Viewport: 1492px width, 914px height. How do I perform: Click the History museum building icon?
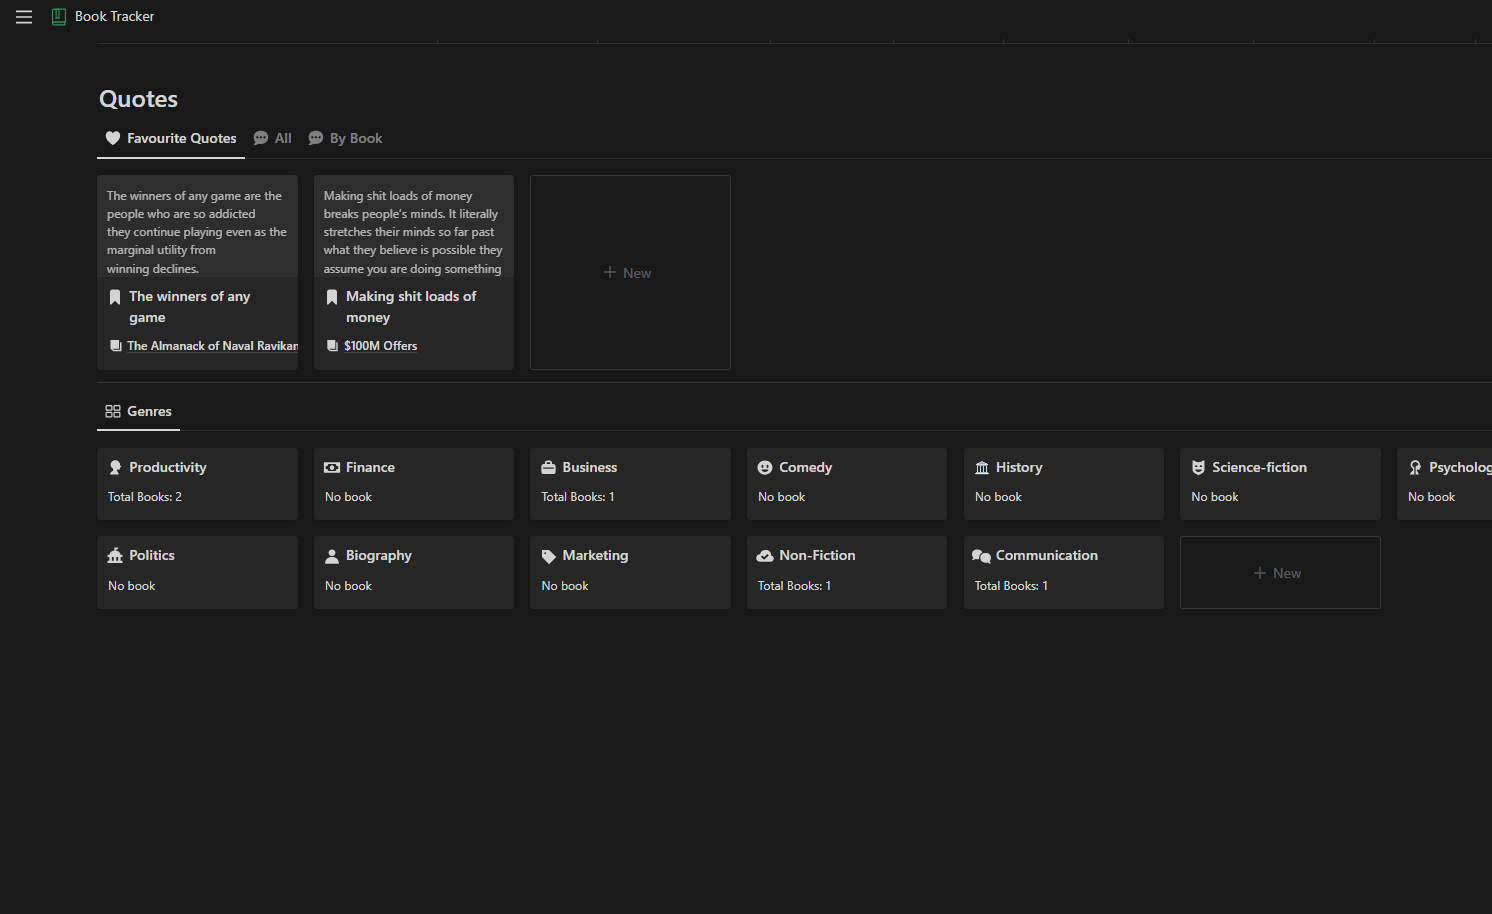point(982,468)
